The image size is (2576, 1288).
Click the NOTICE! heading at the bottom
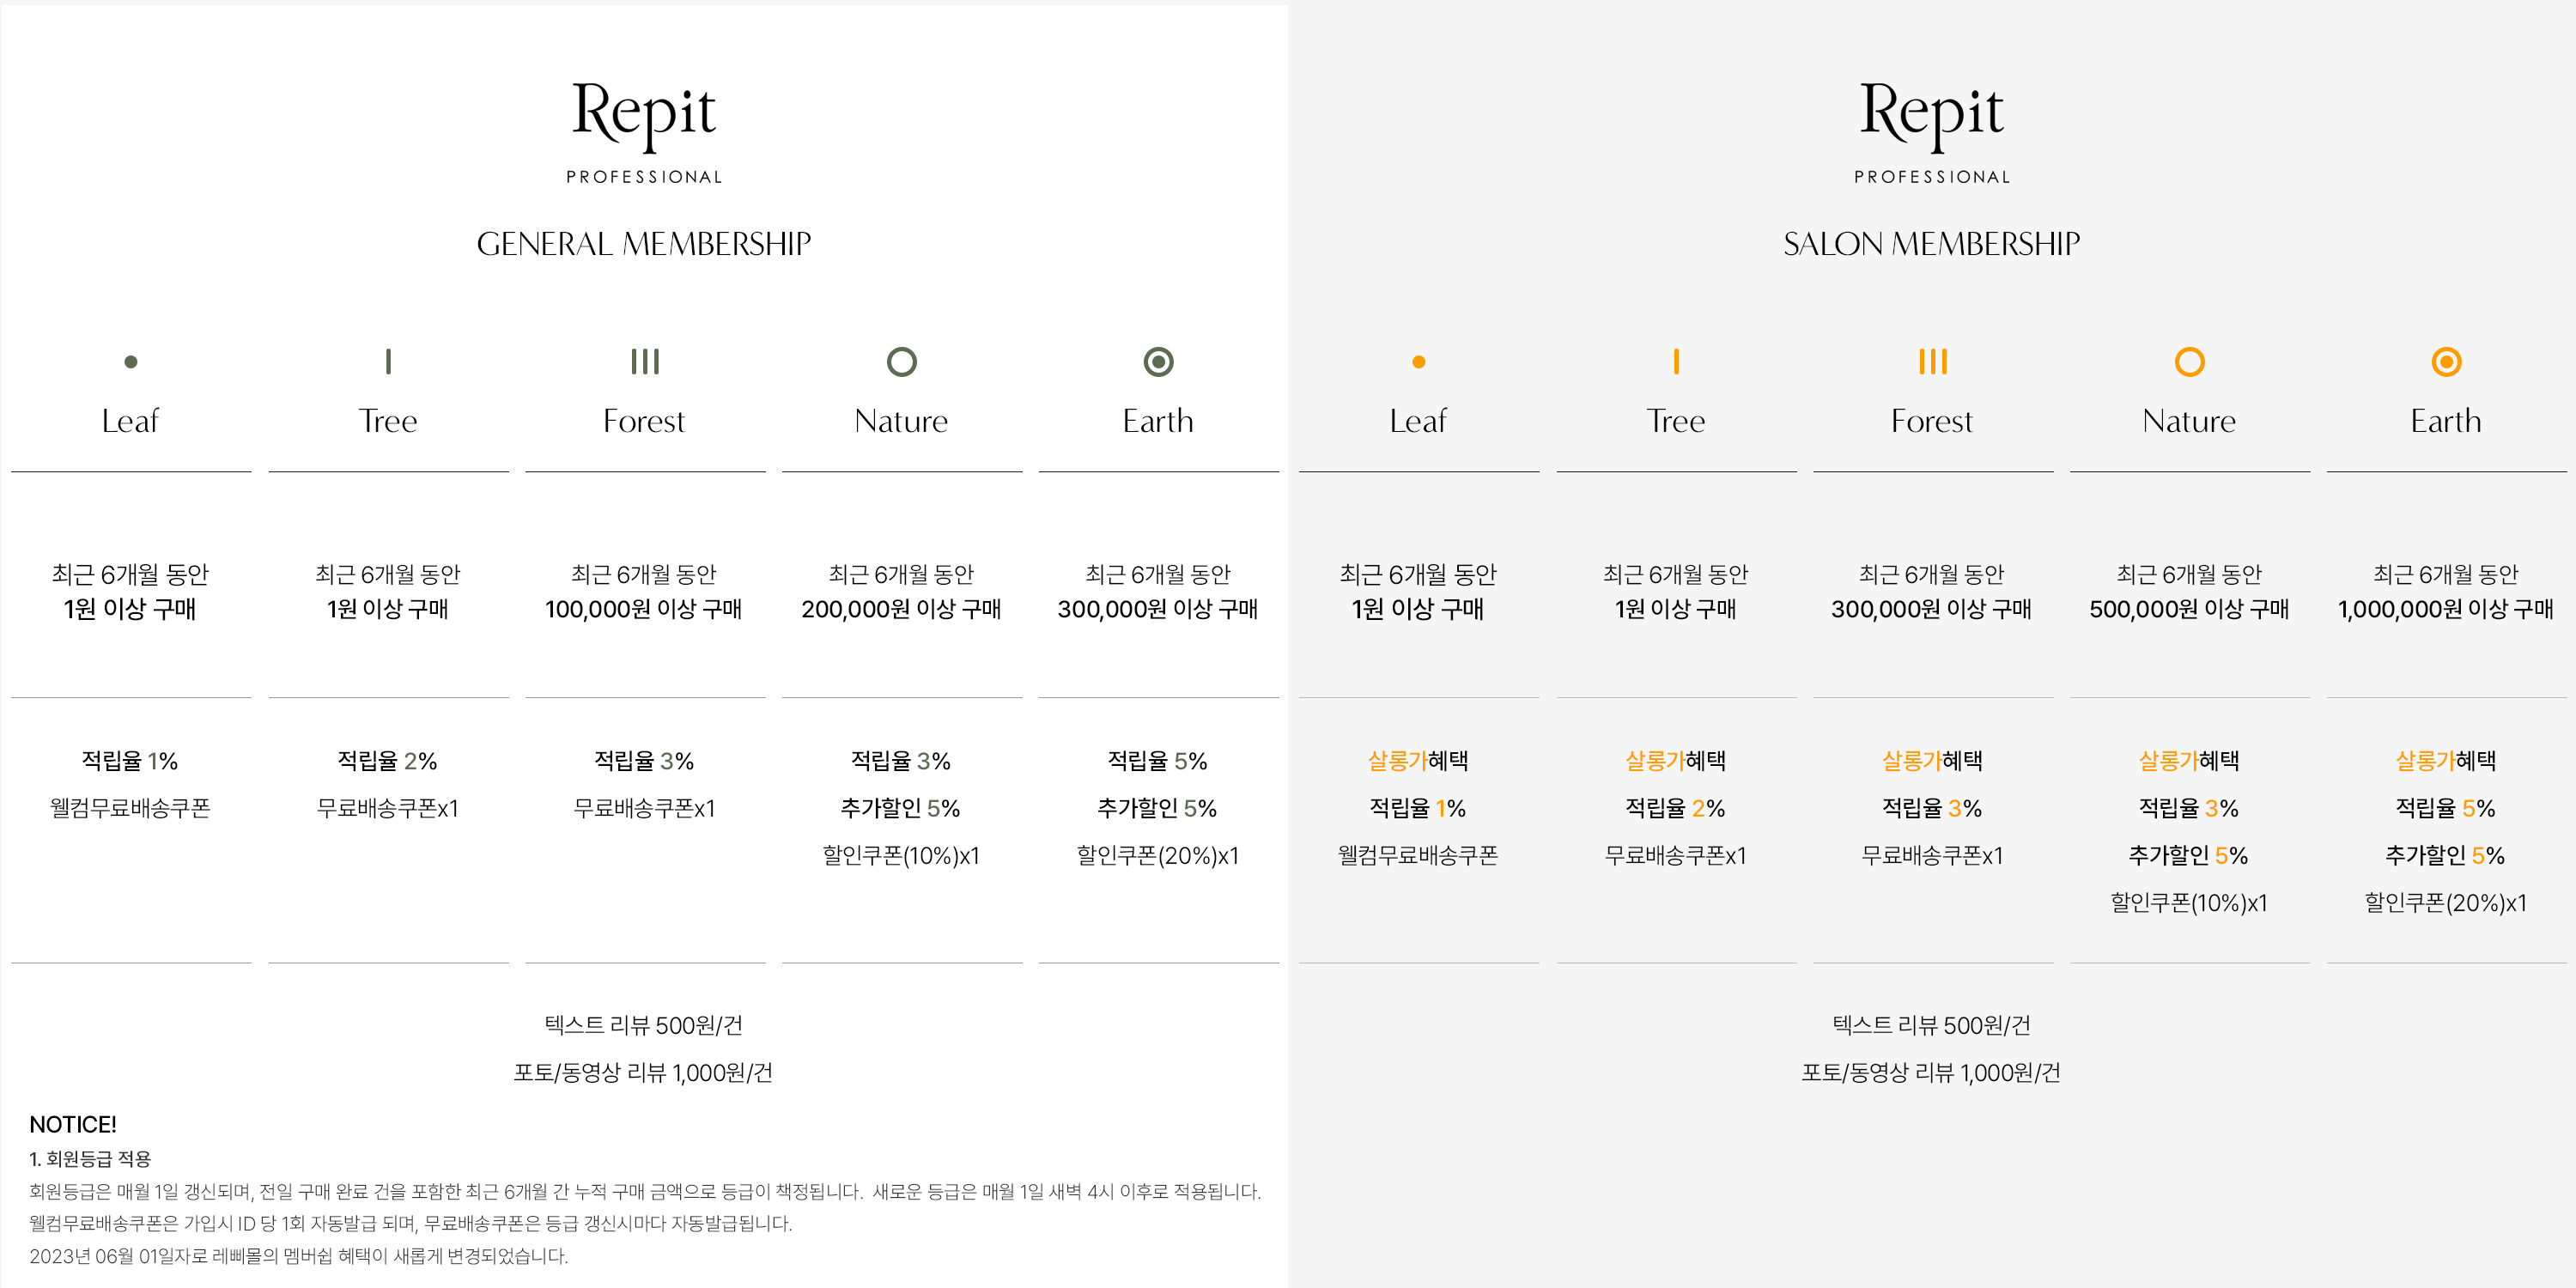(x=73, y=1124)
